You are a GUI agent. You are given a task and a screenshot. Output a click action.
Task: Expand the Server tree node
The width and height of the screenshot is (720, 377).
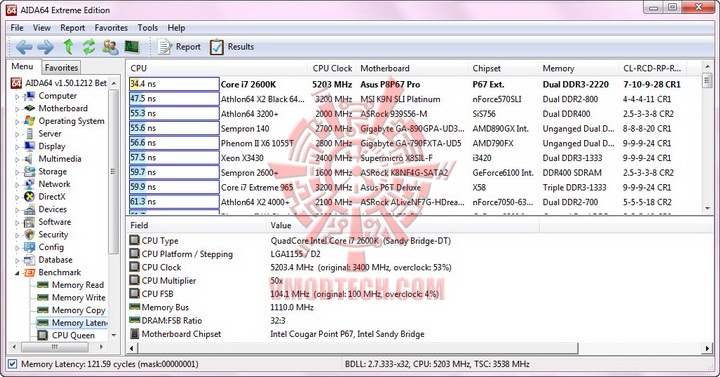[17, 134]
